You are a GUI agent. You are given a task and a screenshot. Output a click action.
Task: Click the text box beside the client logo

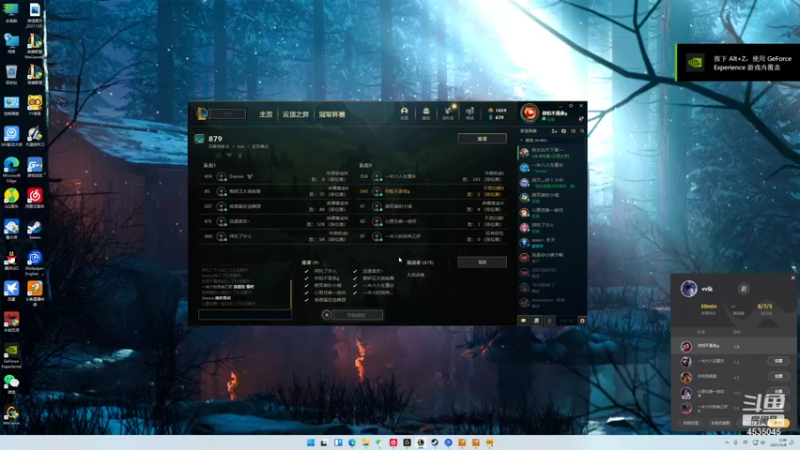pos(228,113)
